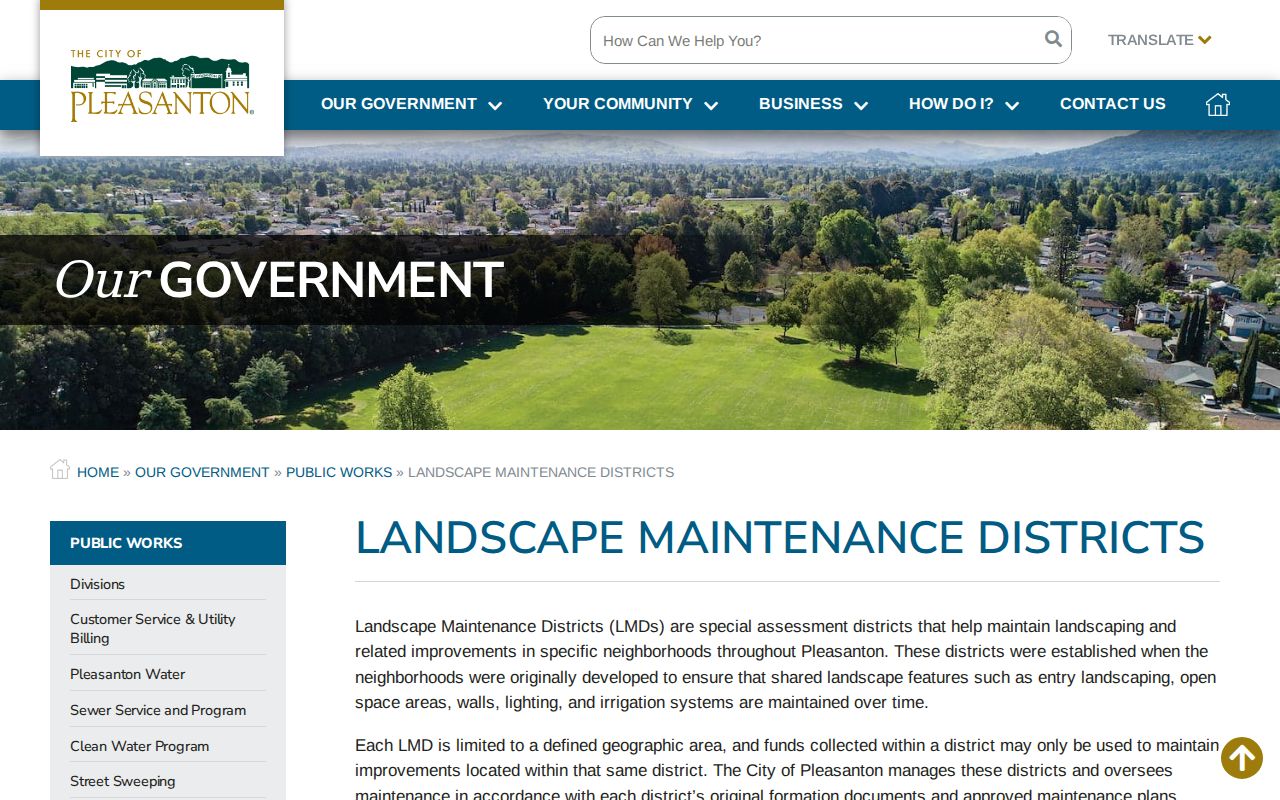The height and width of the screenshot is (800, 1280).
Task: Open Divisions in the sidebar
Action: click(97, 584)
